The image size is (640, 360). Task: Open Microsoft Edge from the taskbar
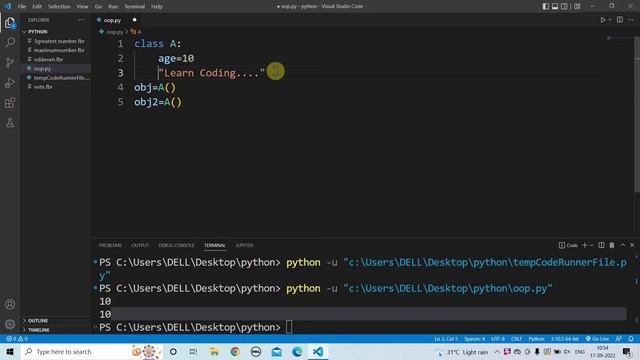tap(297, 351)
